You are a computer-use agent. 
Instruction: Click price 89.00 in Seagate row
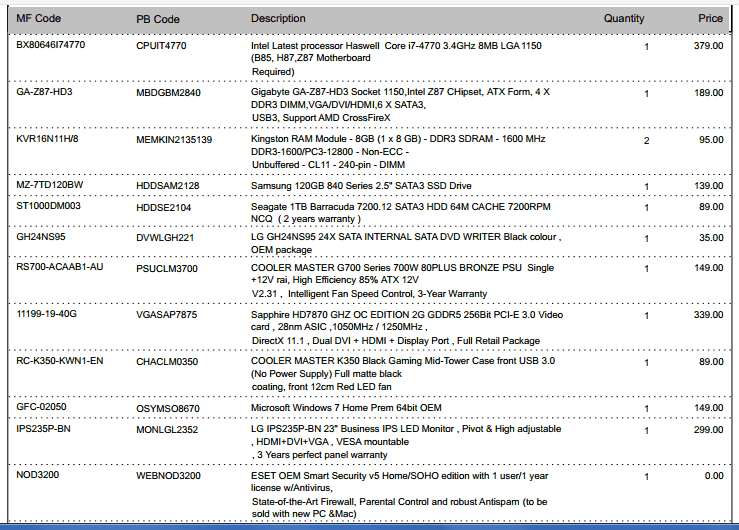click(711, 207)
